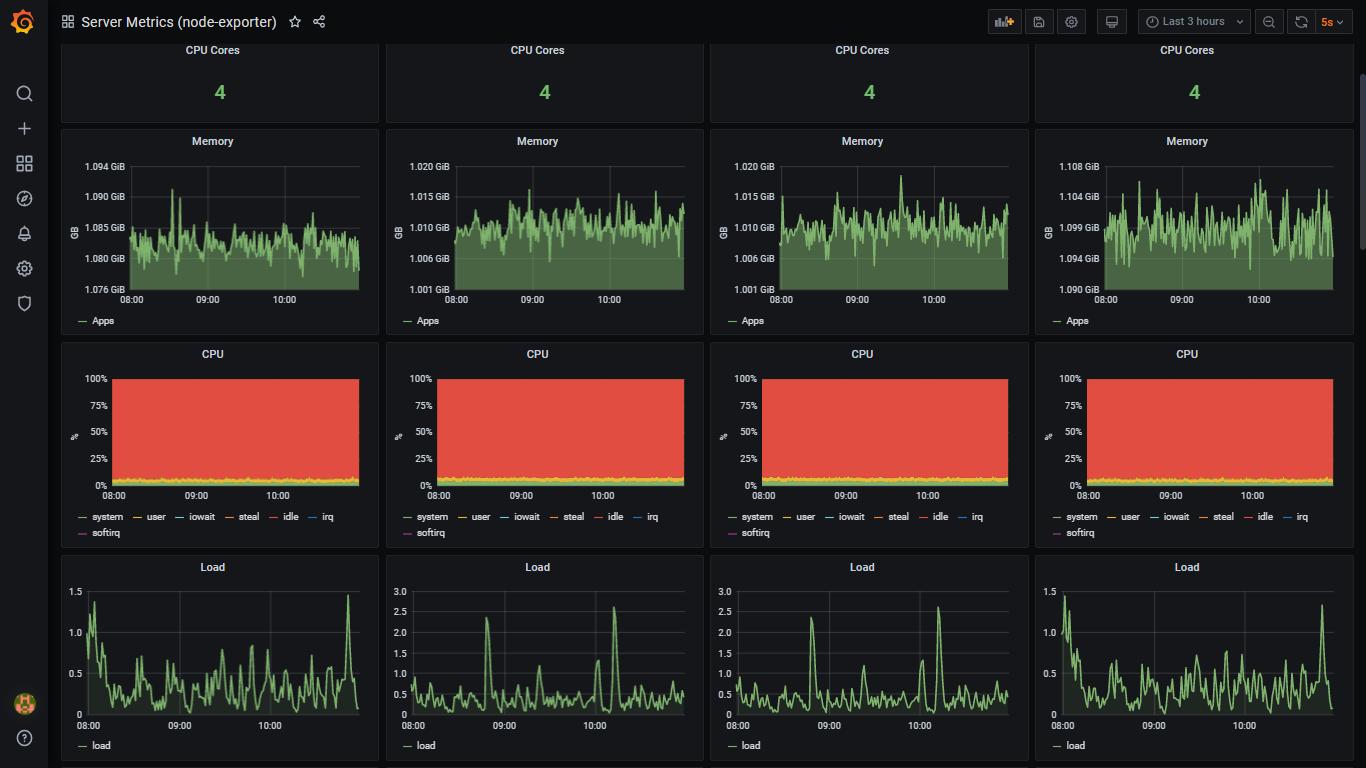
Task: Open Grafana search from the sidebar
Action: (x=24, y=93)
